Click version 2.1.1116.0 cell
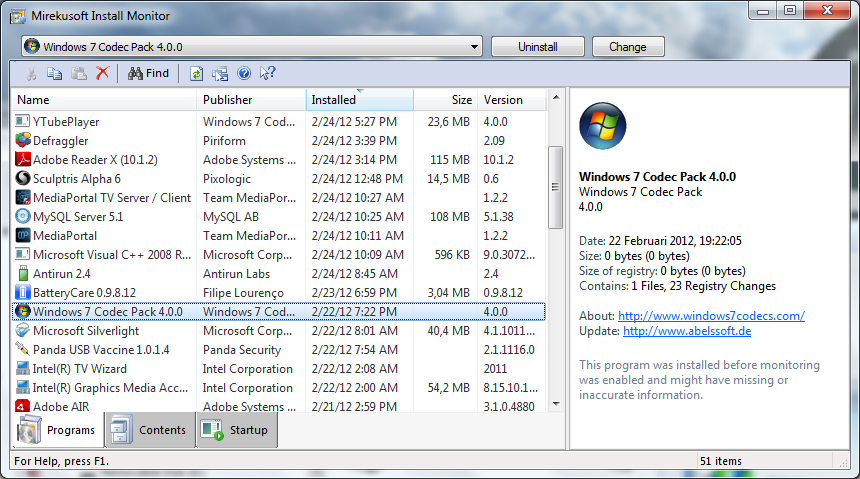The image size is (860, 479). [x=508, y=350]
